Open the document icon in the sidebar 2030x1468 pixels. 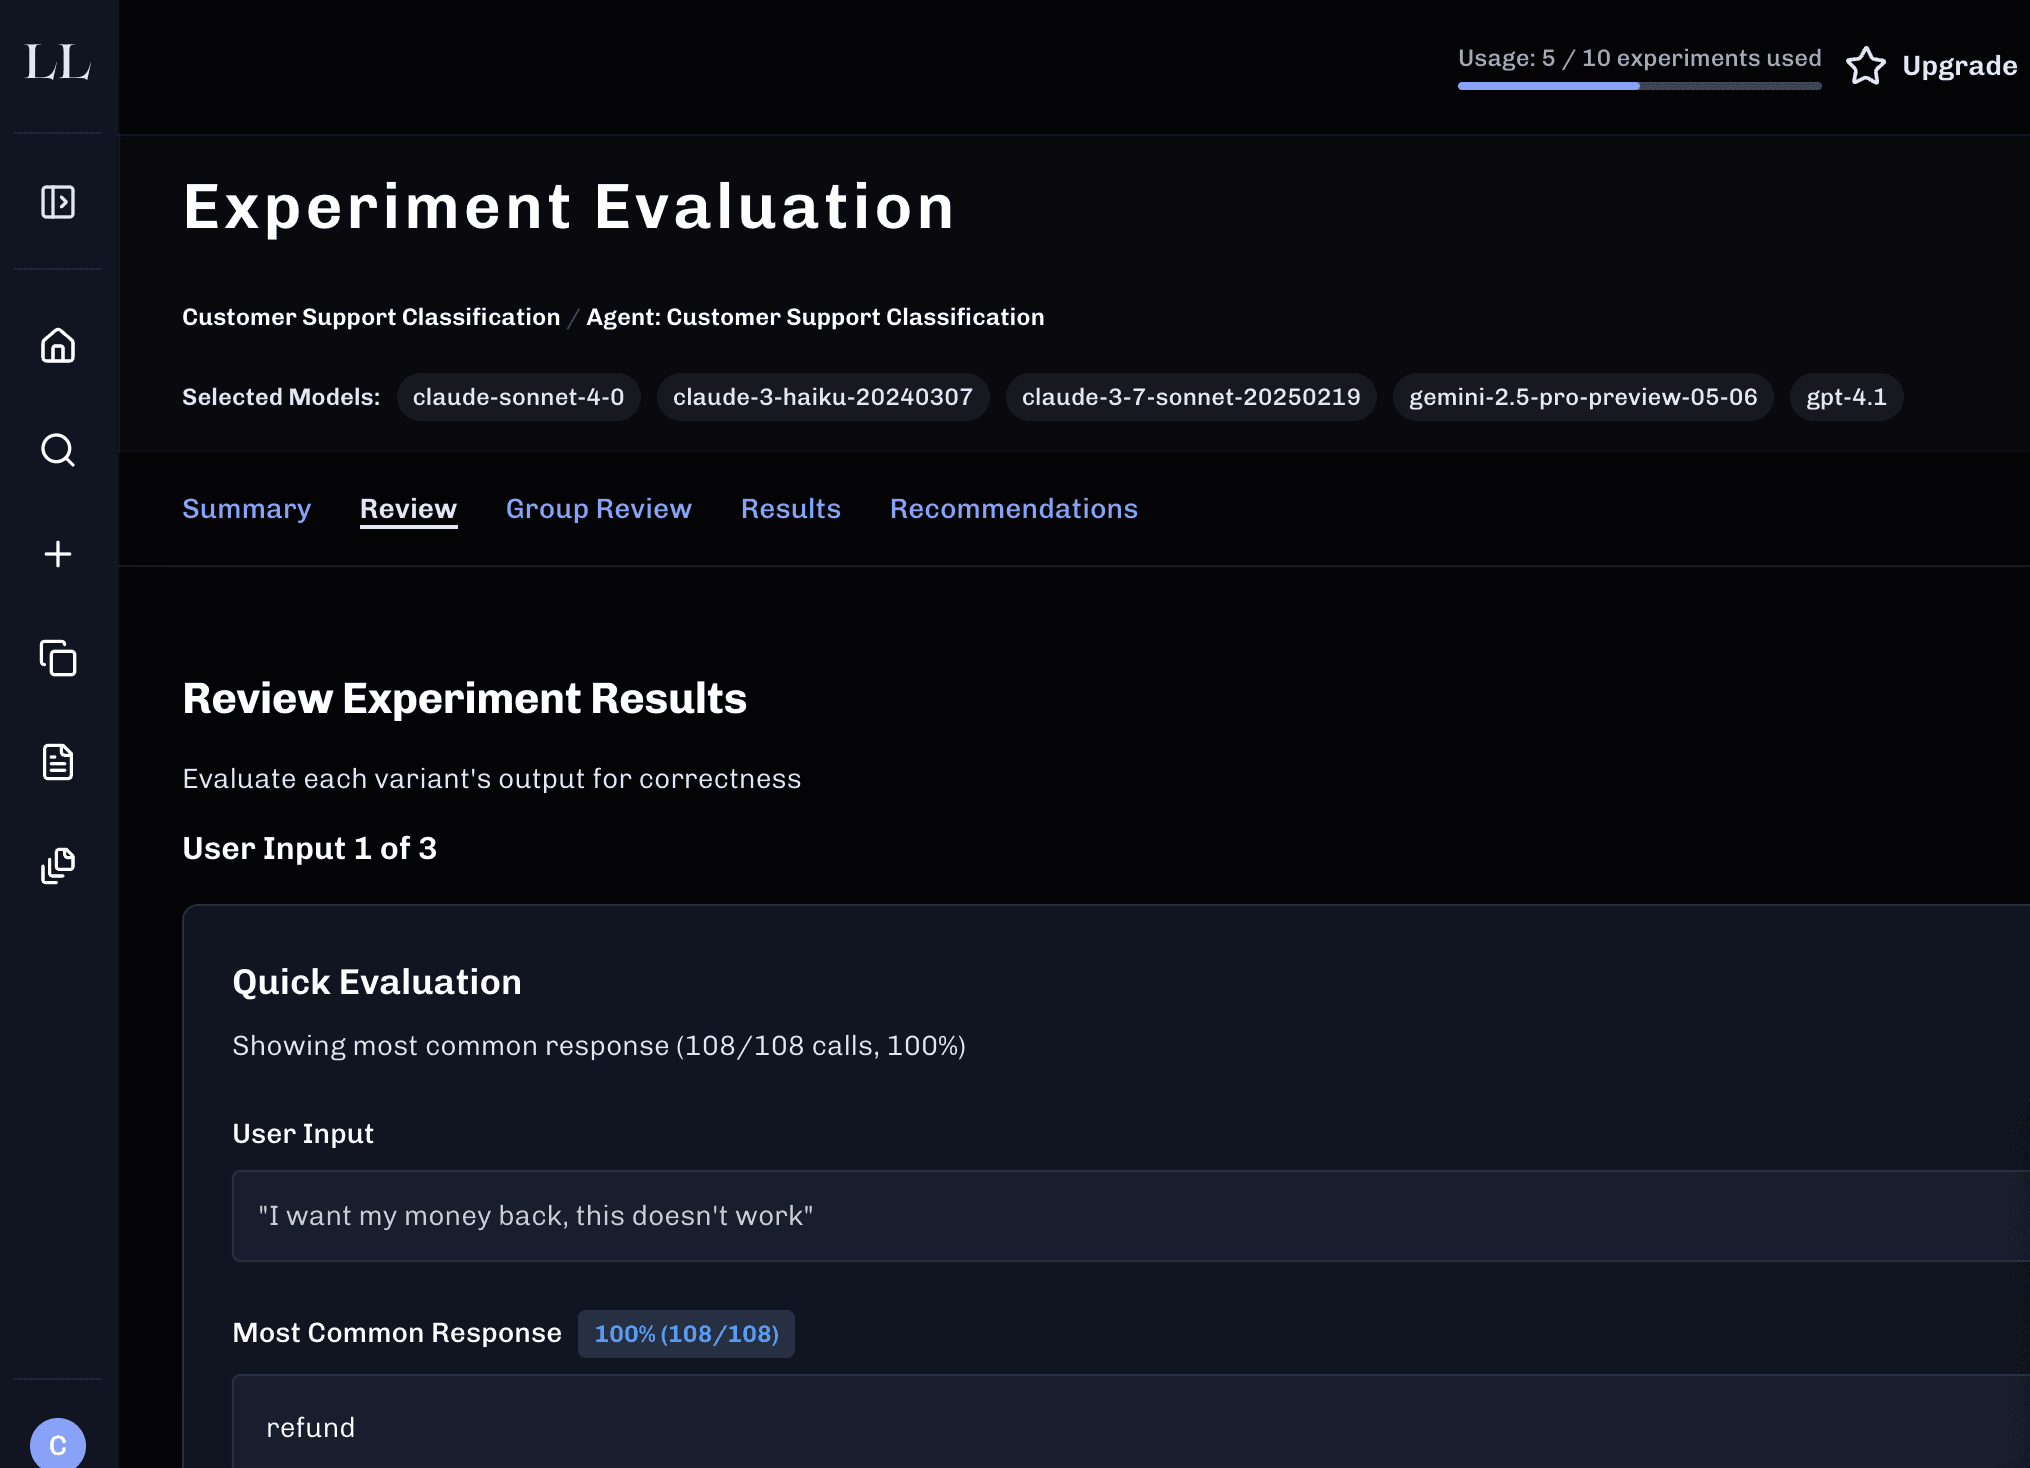pyautogui.click(x=57, y=763)
